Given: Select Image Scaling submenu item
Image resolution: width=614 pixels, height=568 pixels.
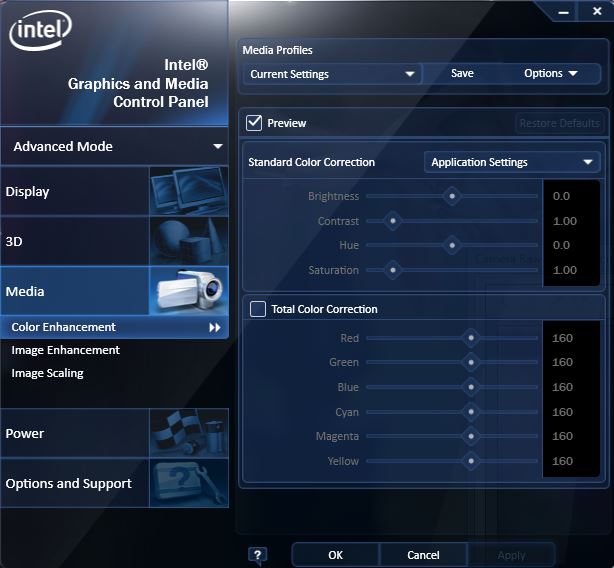Looking at the screenshot, I should pos(47,373).
